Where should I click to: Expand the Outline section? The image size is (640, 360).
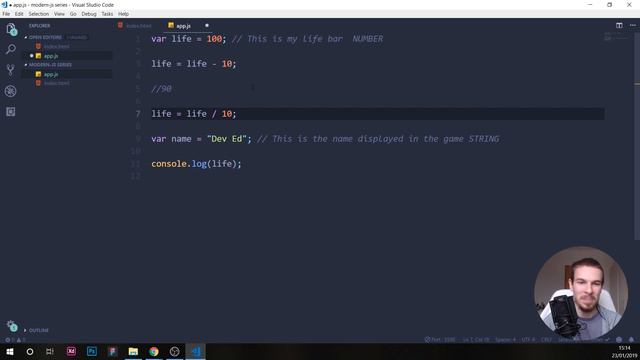pyautogui.click(x=36, y=330)
